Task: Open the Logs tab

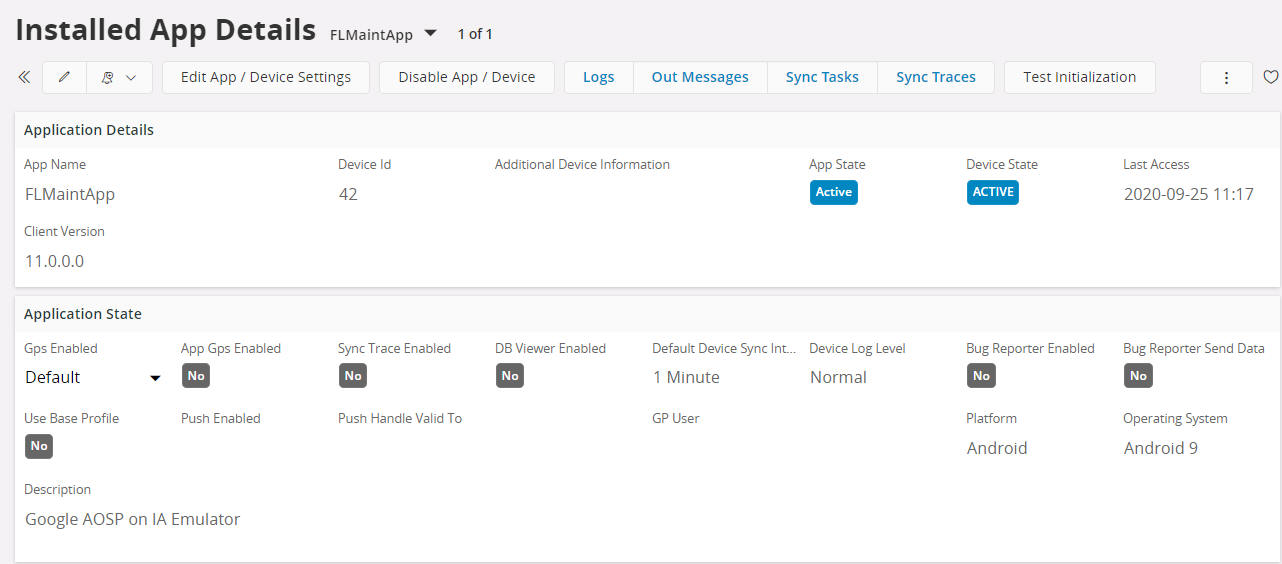Action: [x=598, y=77]
